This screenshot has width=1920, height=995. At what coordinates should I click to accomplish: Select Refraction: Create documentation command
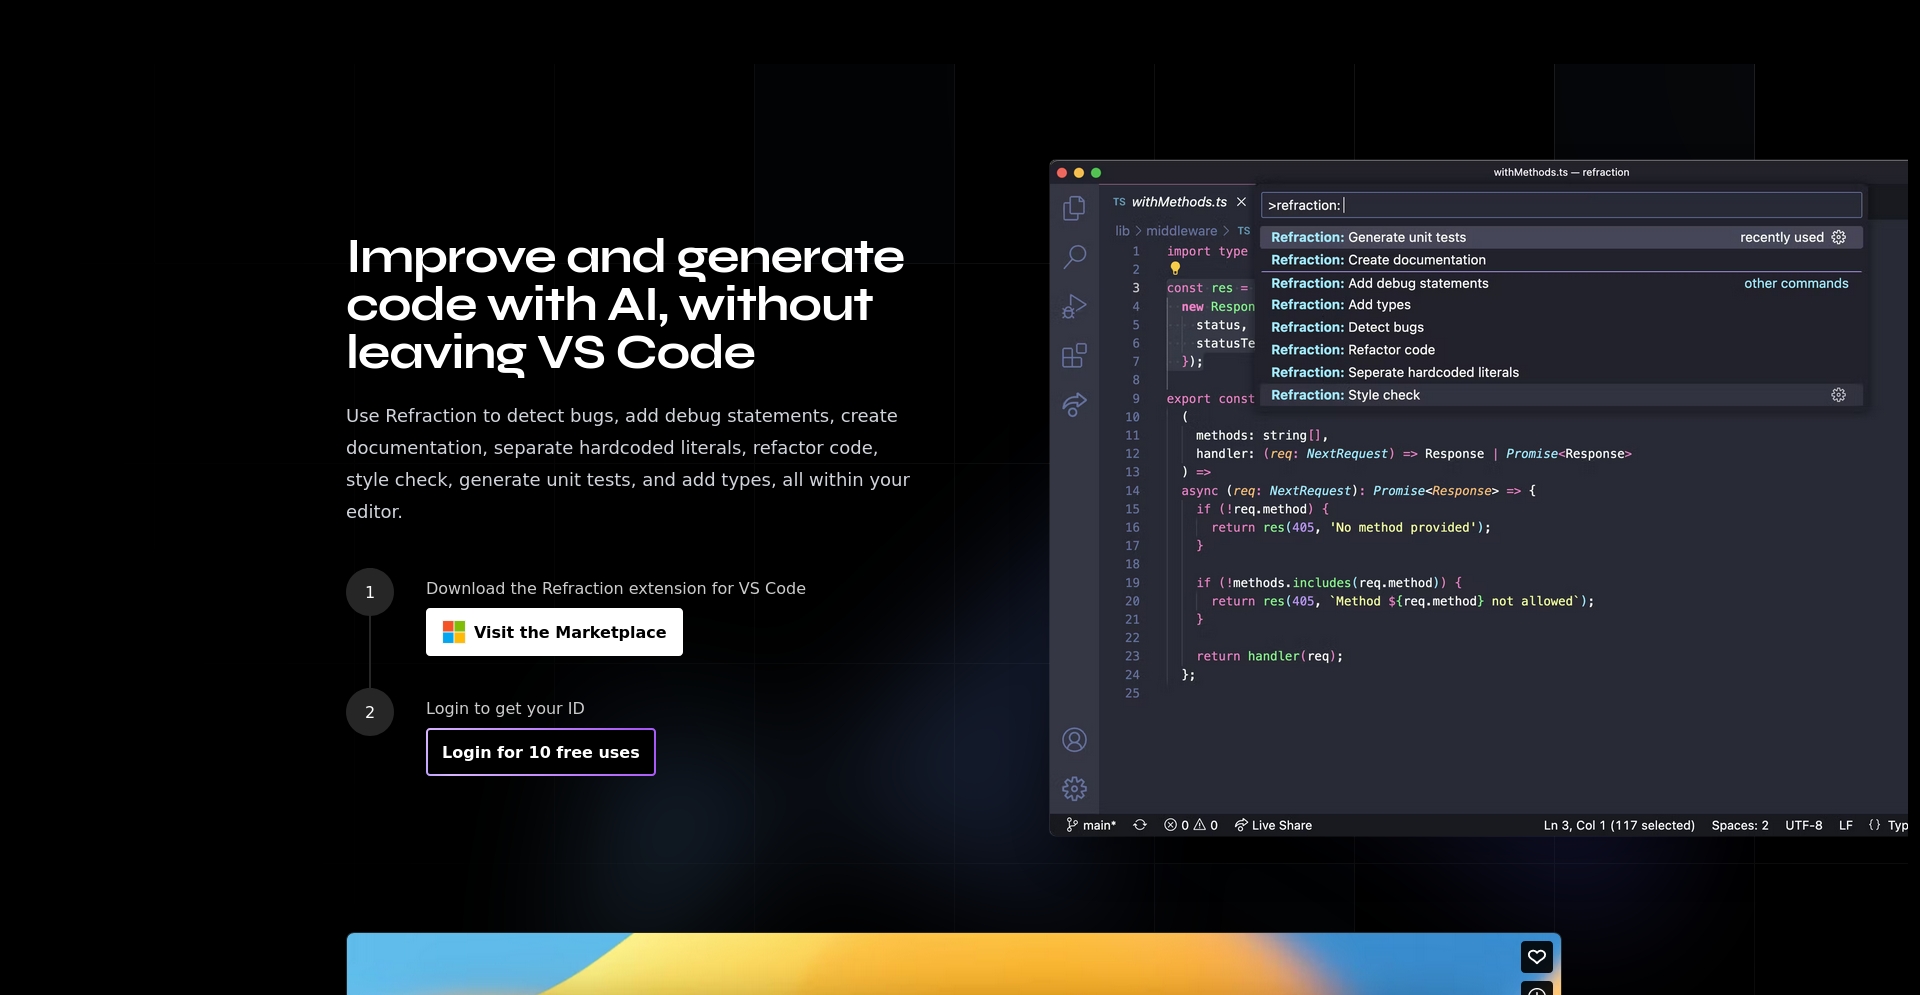point(1560,260)
